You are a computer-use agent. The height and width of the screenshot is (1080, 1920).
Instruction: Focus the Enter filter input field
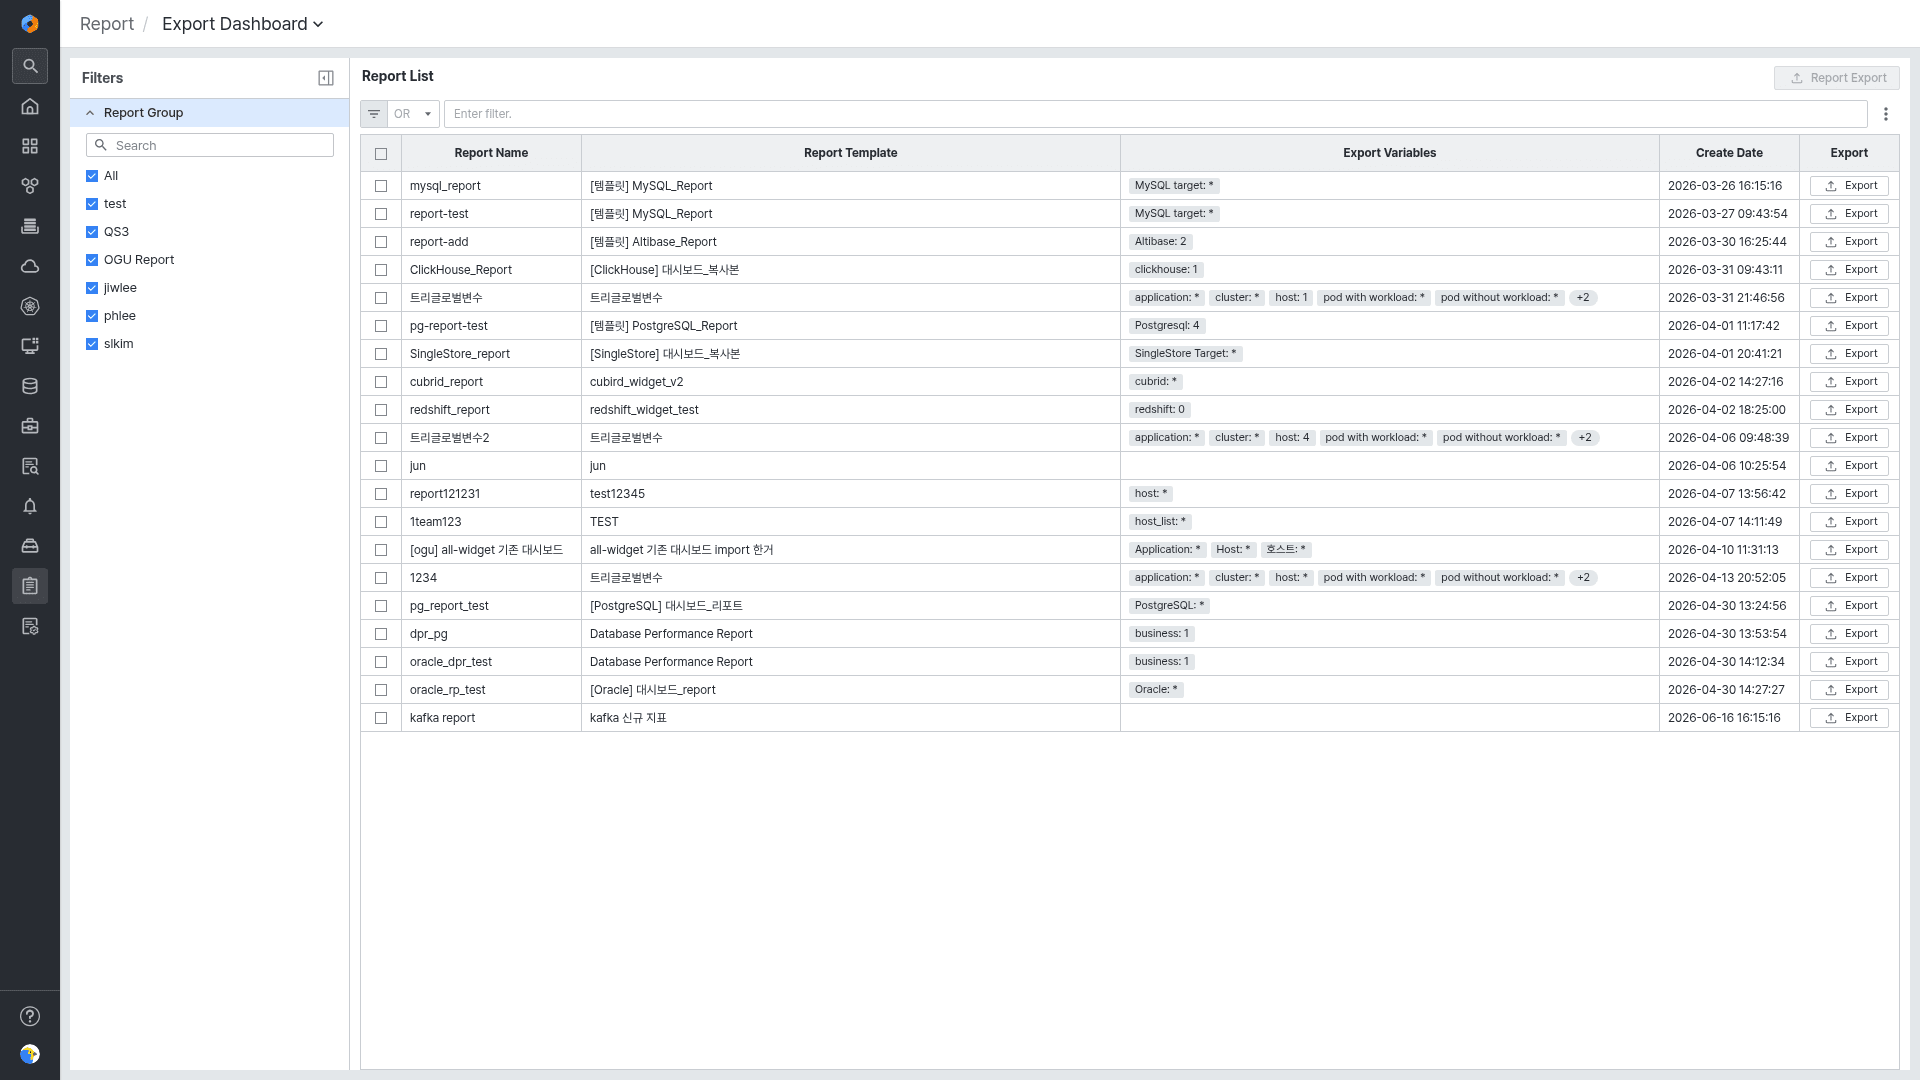[x=1155, y=114]
